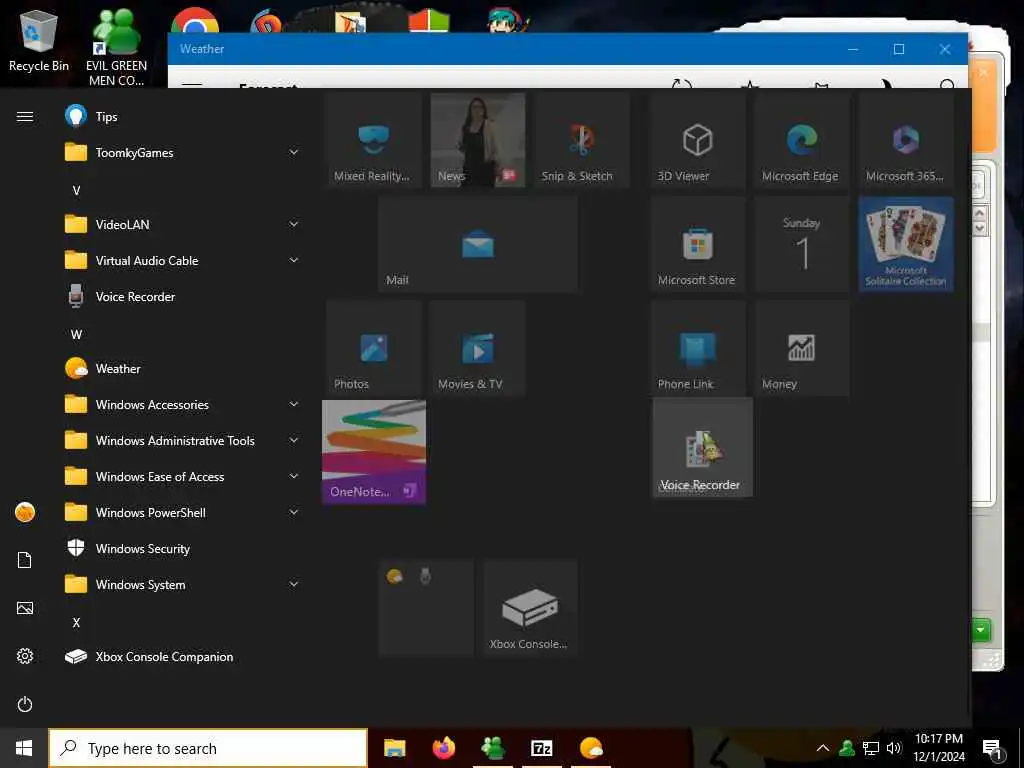
Task: Focus the Type here to search box
Action: (208, 748)
